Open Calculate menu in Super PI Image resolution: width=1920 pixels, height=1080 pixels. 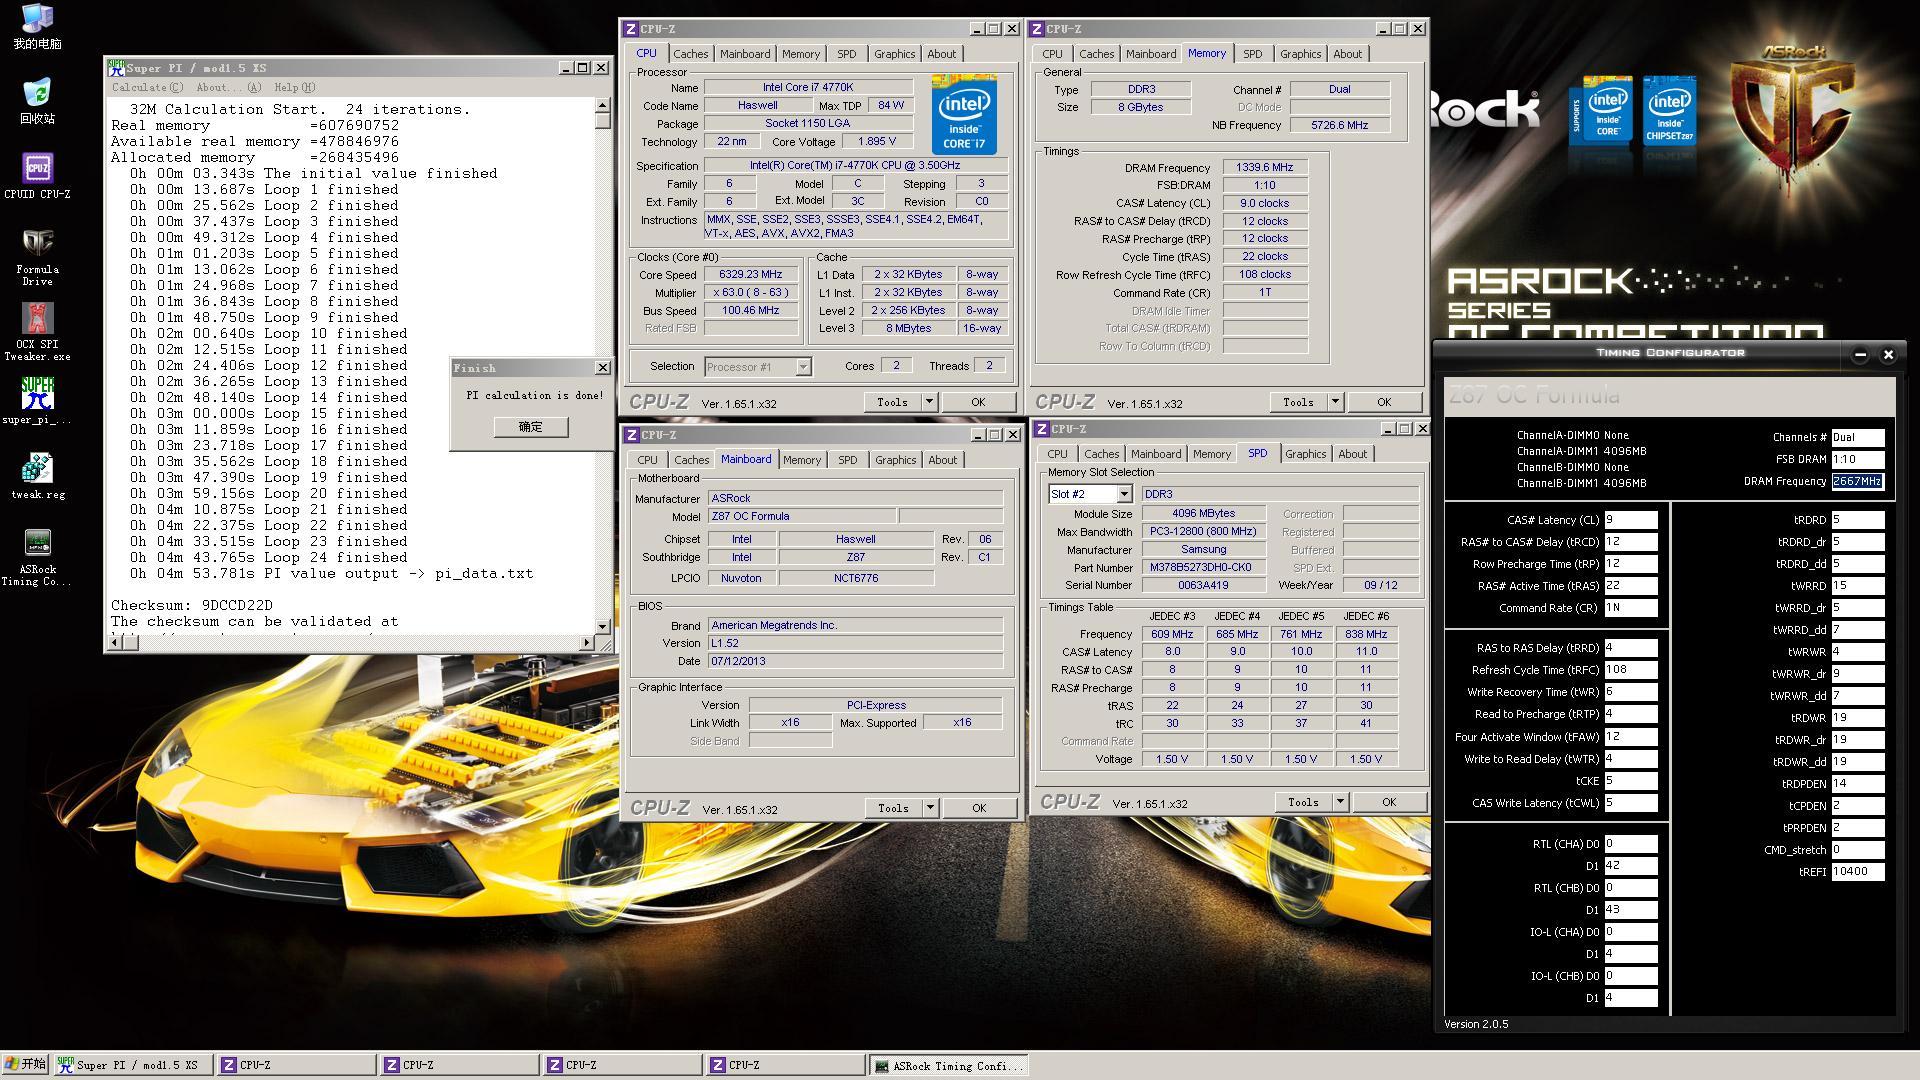coord(147,88)
